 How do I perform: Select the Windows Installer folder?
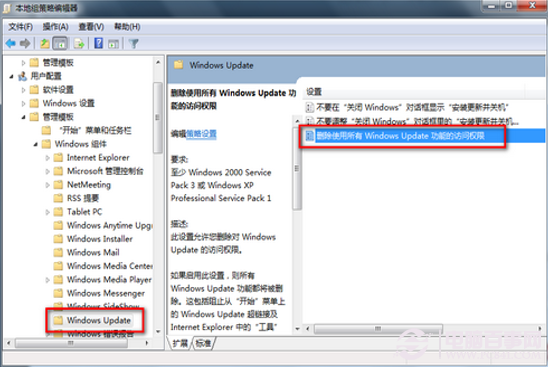pyautogui.click(x=100, y=239)
